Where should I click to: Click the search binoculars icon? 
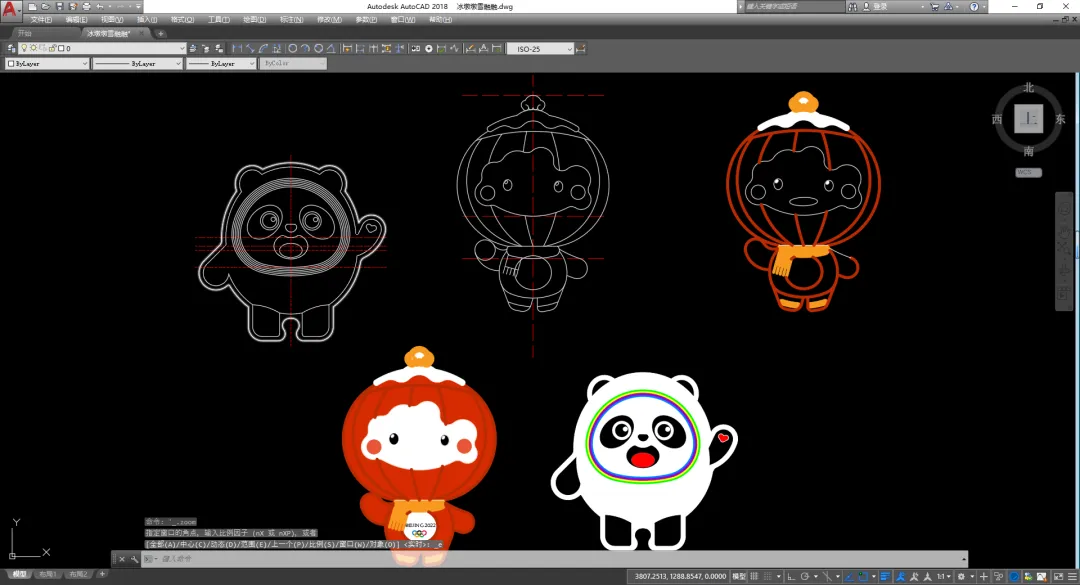click(x=853, y=6)
